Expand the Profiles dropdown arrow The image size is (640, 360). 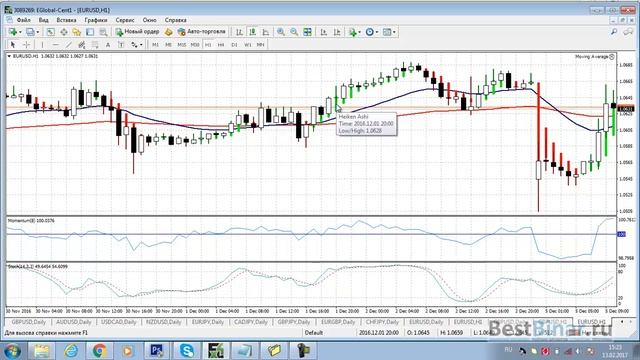[37, 32]
